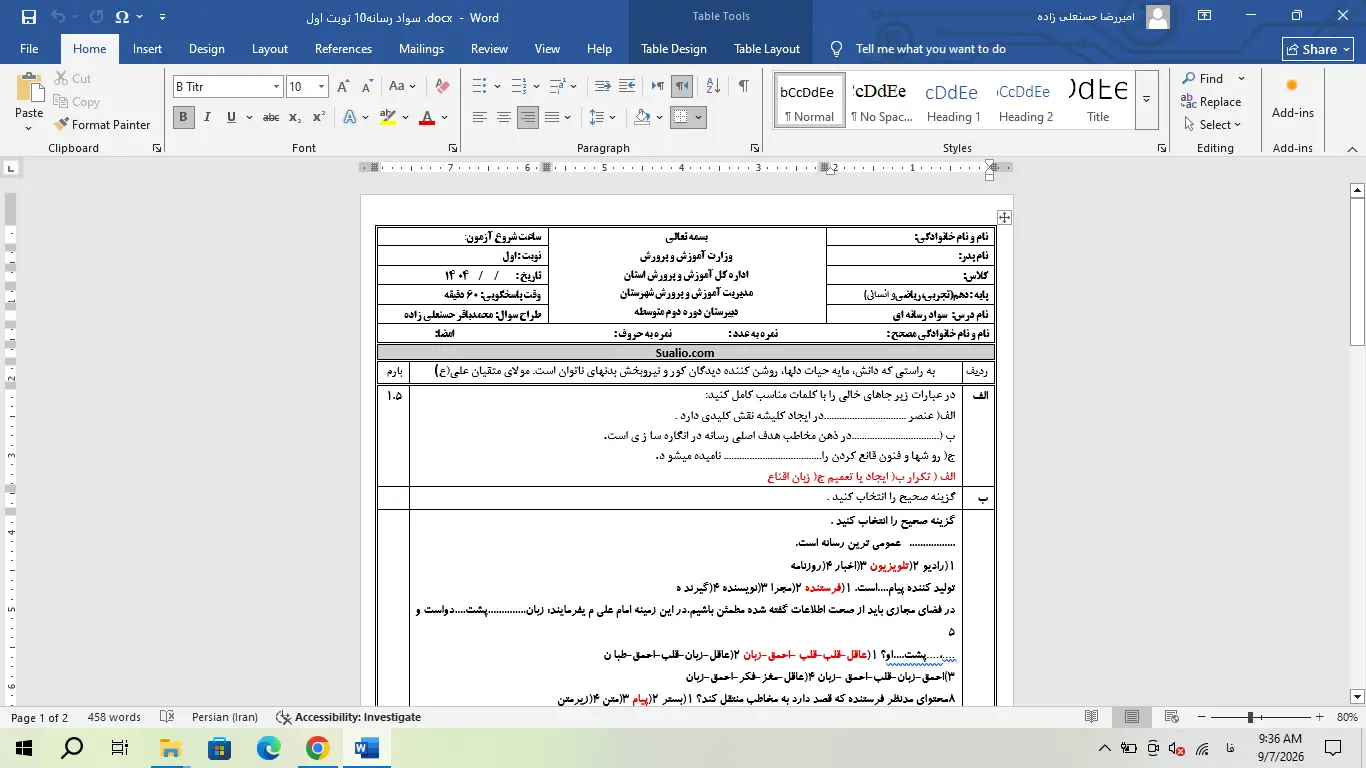This screenshot has width=1366, height=768.
Task: Apply the yellow text highlight color
Action: pyautogui.click(x=389, y=117)
